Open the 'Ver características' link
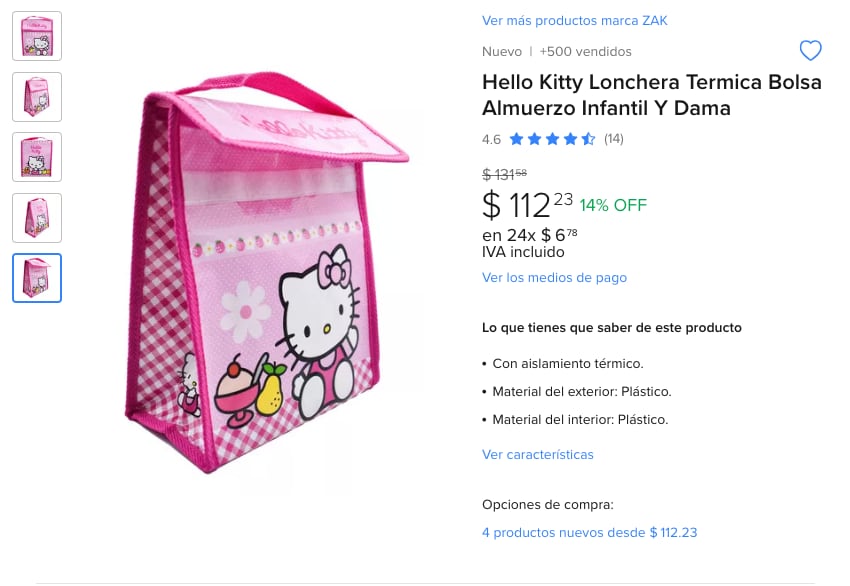This screenshot has width=850, height=586. [537, 454]
